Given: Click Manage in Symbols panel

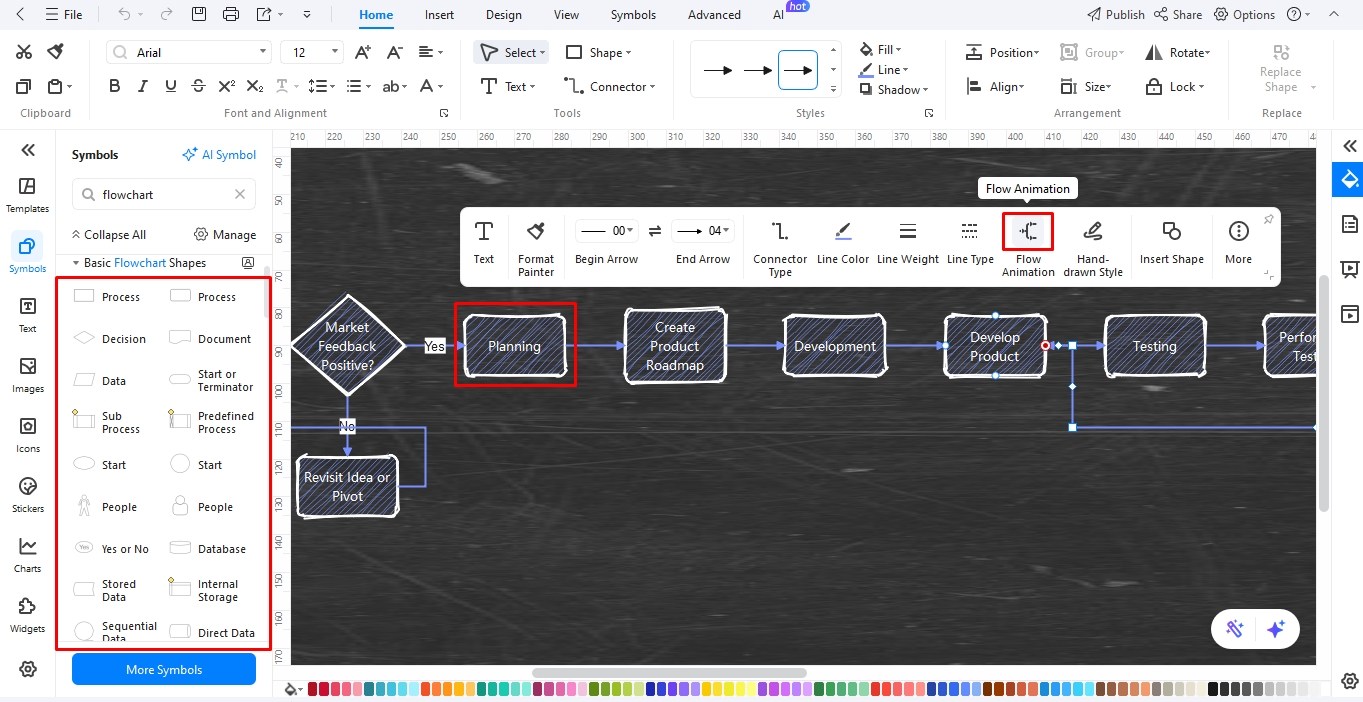Looking at the screenshot, I should click(226, 235).
